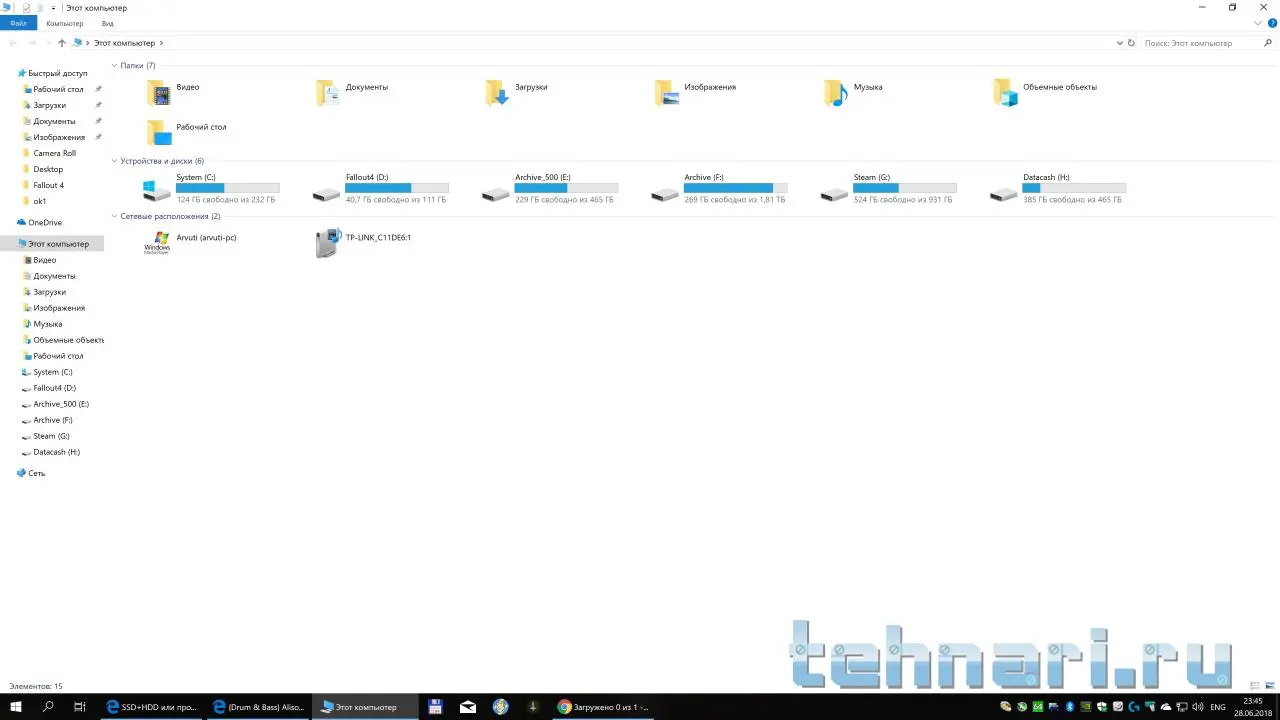Viewport: 1280px width, 720px height.
Task: Expand the ribbon with the chevron
Action: [1259, 23]
